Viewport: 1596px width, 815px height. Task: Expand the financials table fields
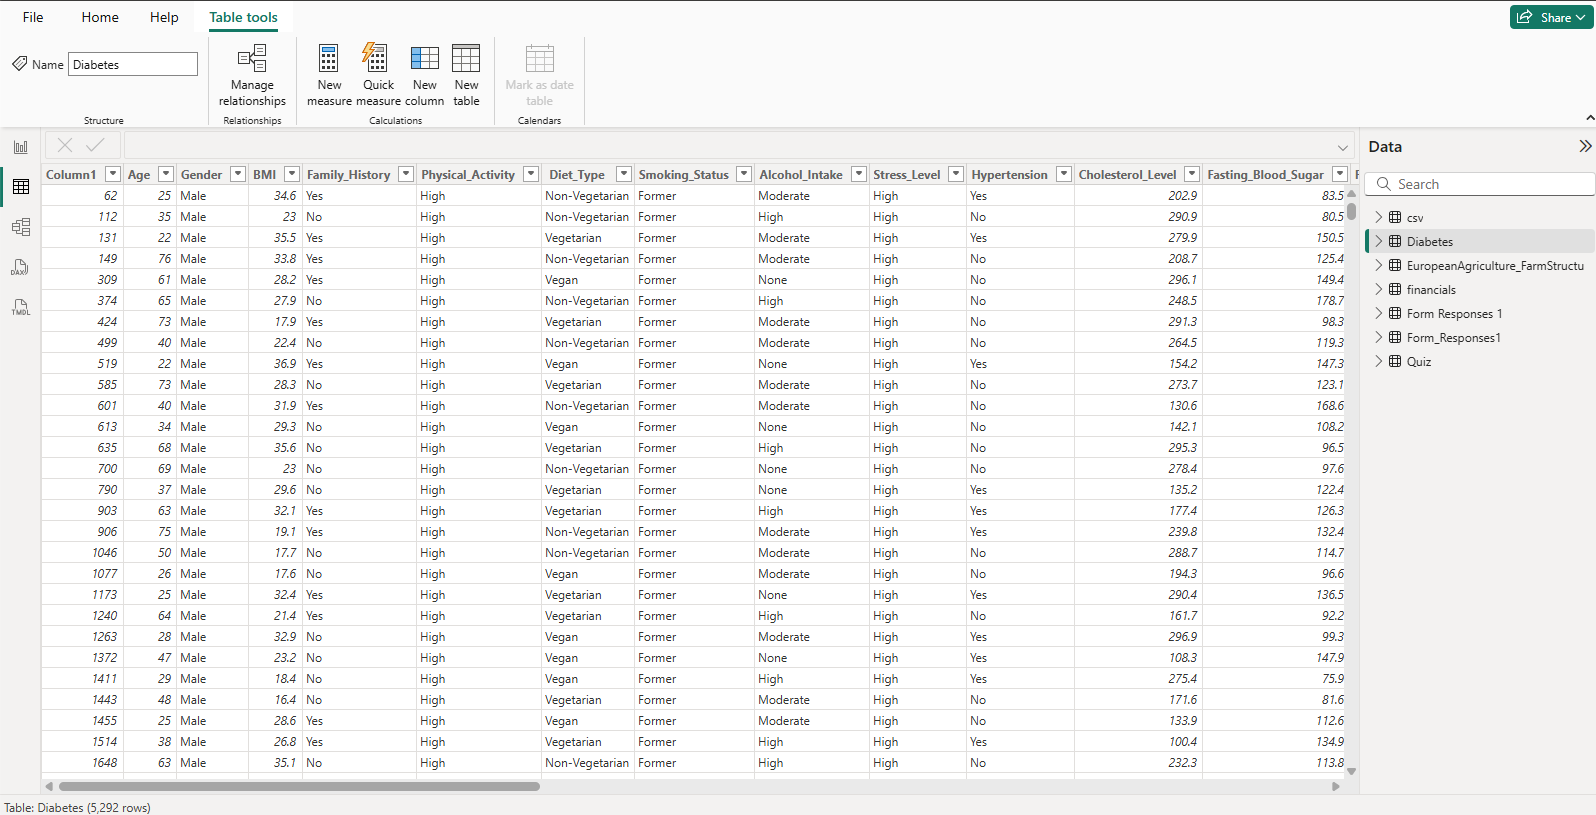click(x=1378, y=289)
